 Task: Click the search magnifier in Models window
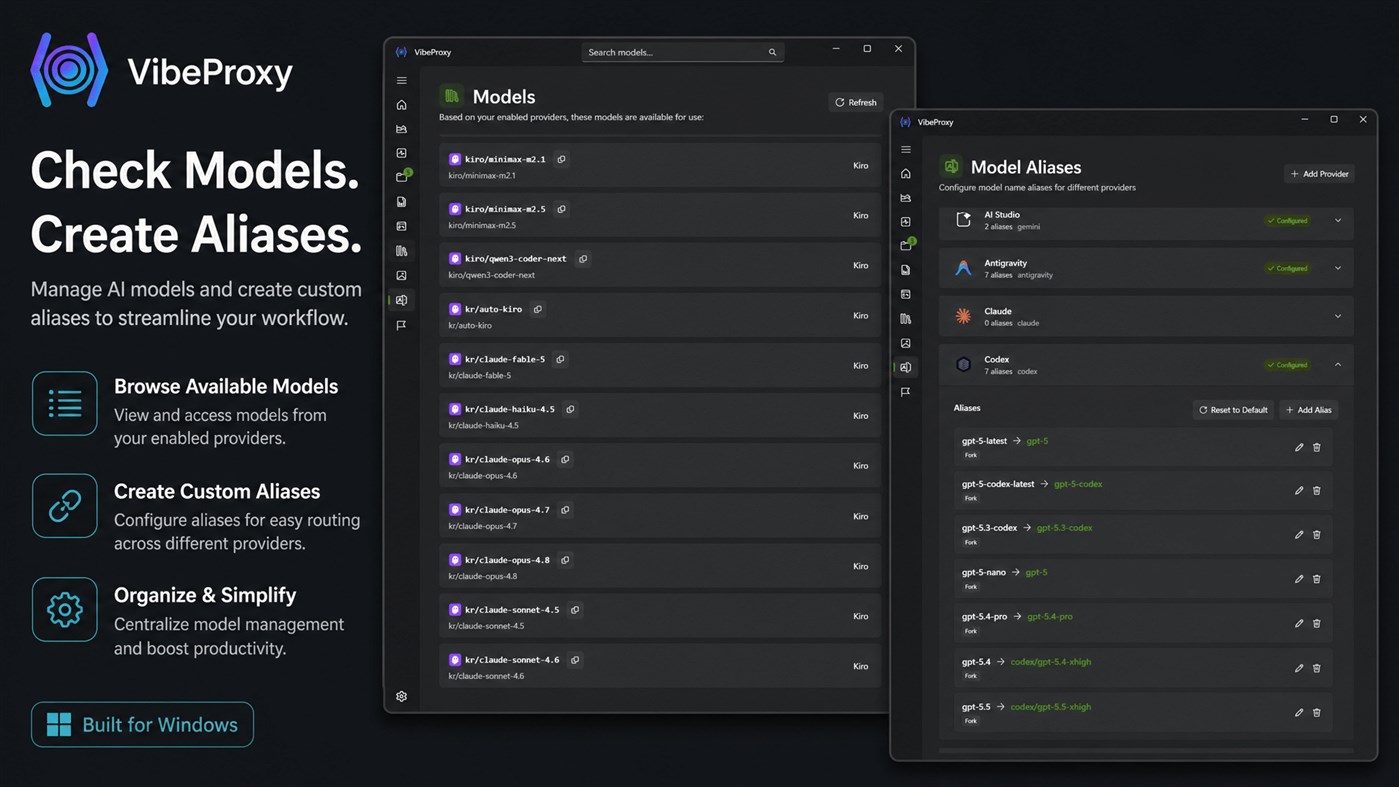(x=772, y=52)
